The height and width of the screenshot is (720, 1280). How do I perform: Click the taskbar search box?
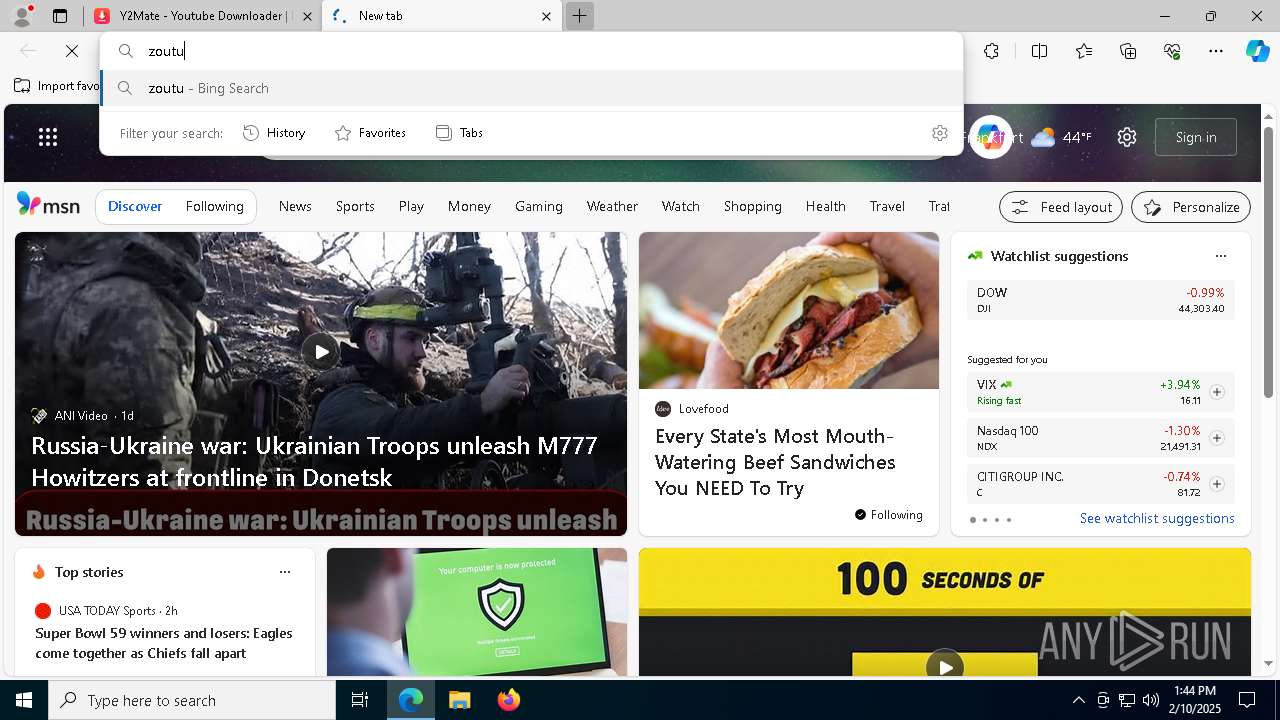(192, 700)
